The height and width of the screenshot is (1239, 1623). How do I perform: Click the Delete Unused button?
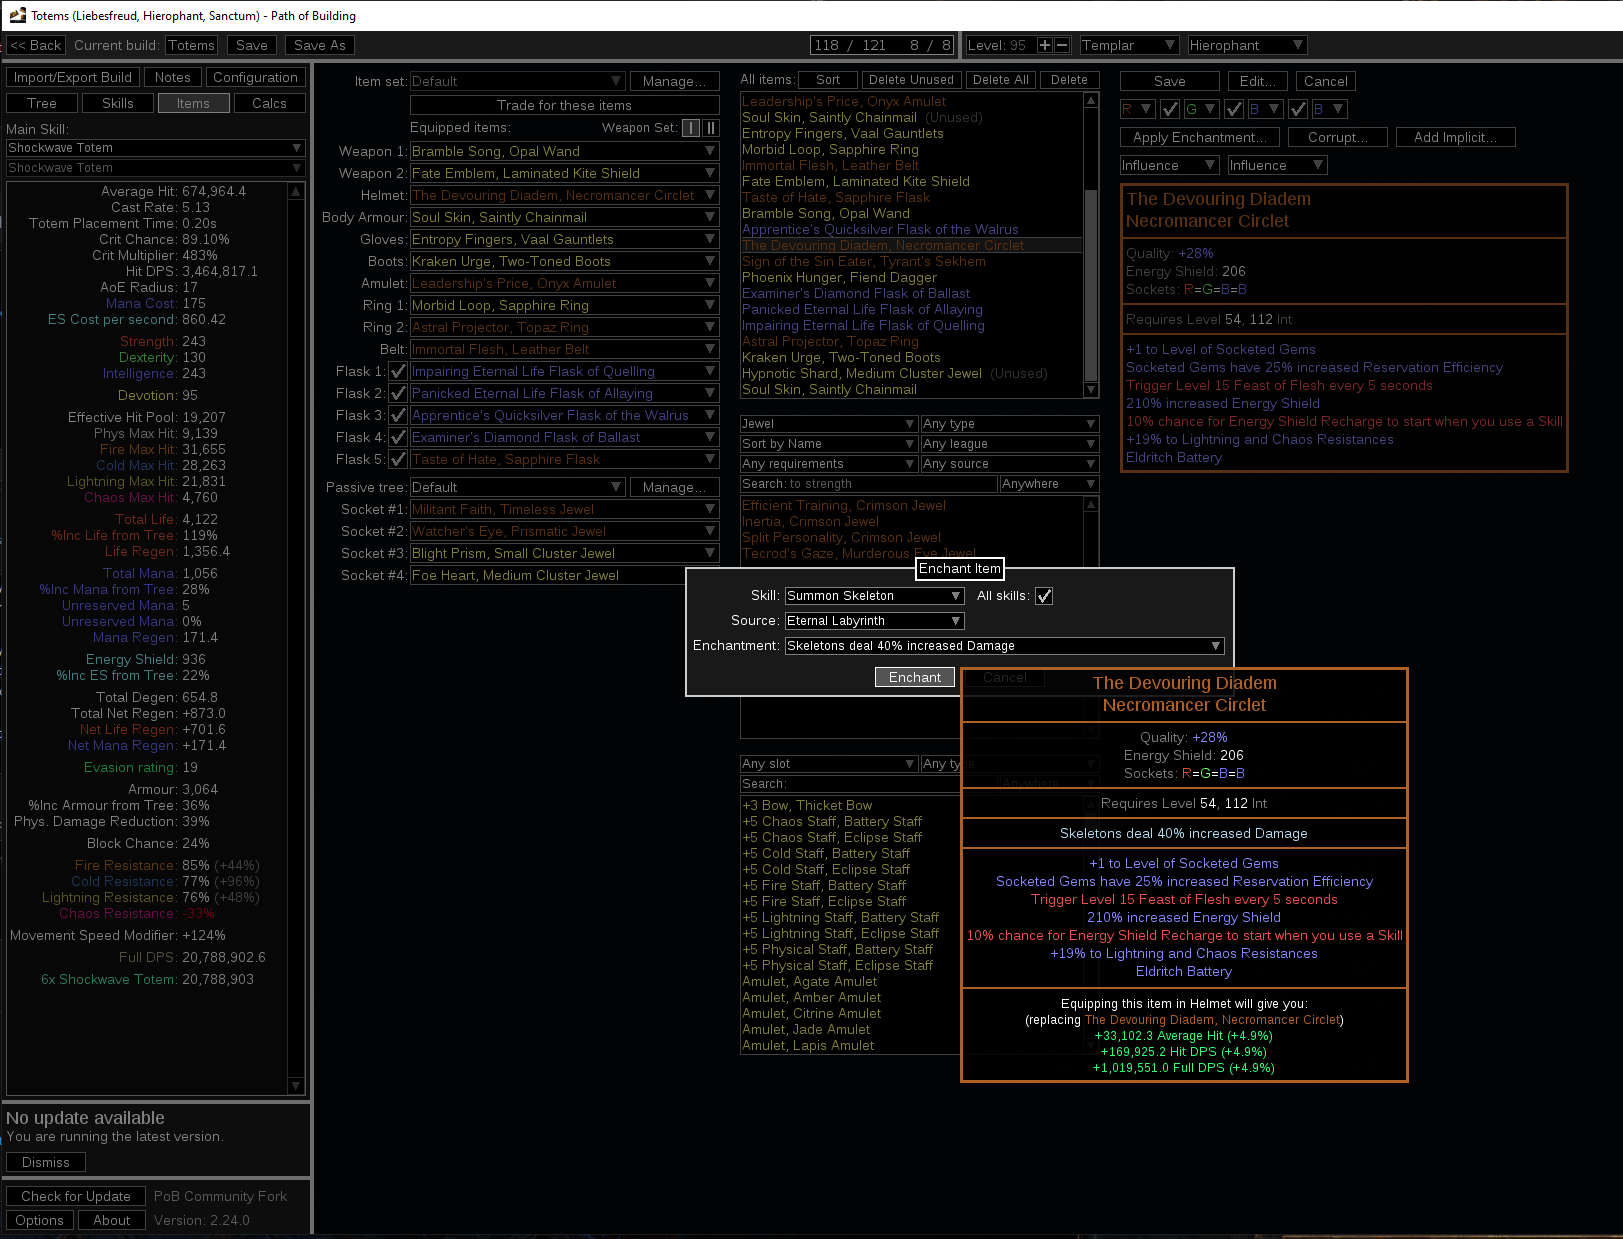(x=911, y=80)
